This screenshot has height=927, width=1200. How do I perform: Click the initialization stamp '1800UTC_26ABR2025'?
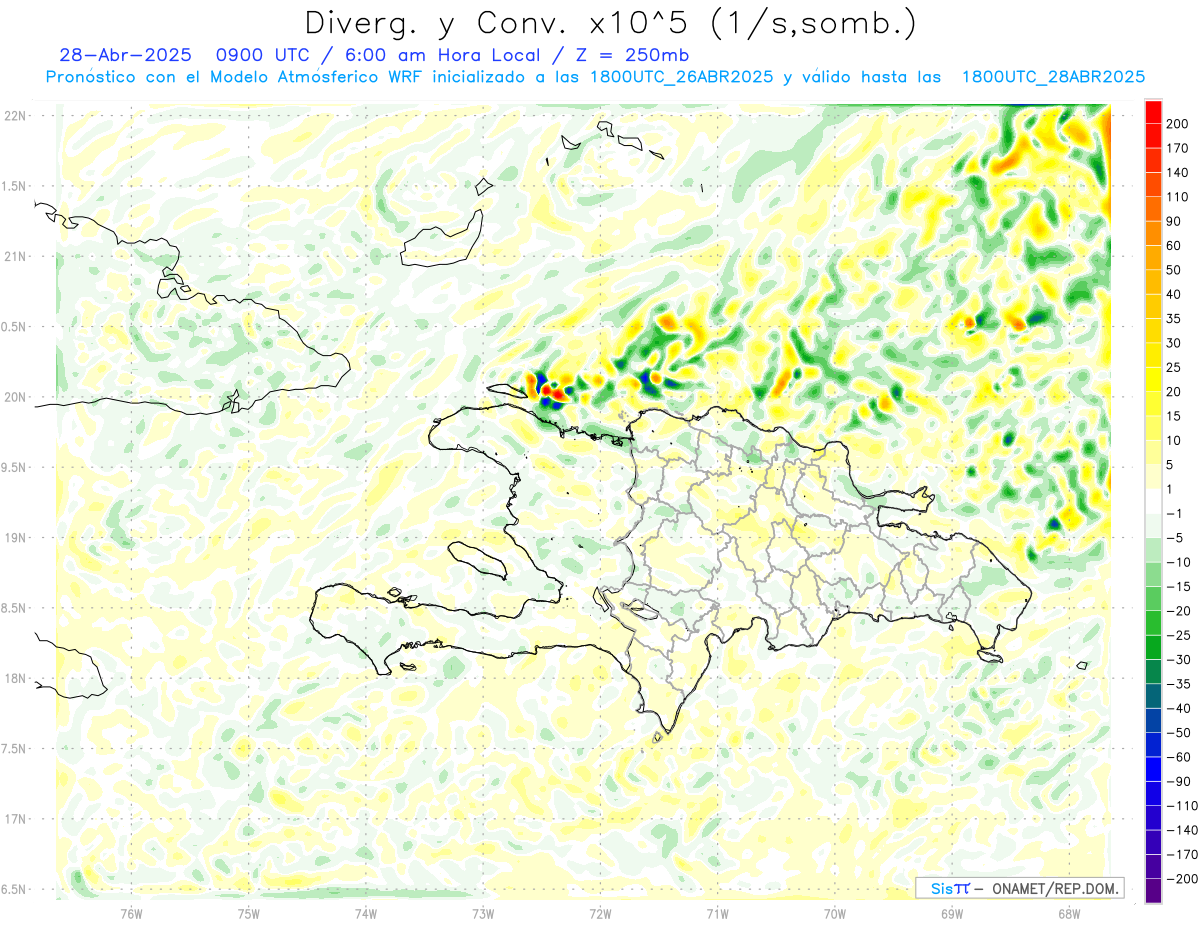click(682, 77)
